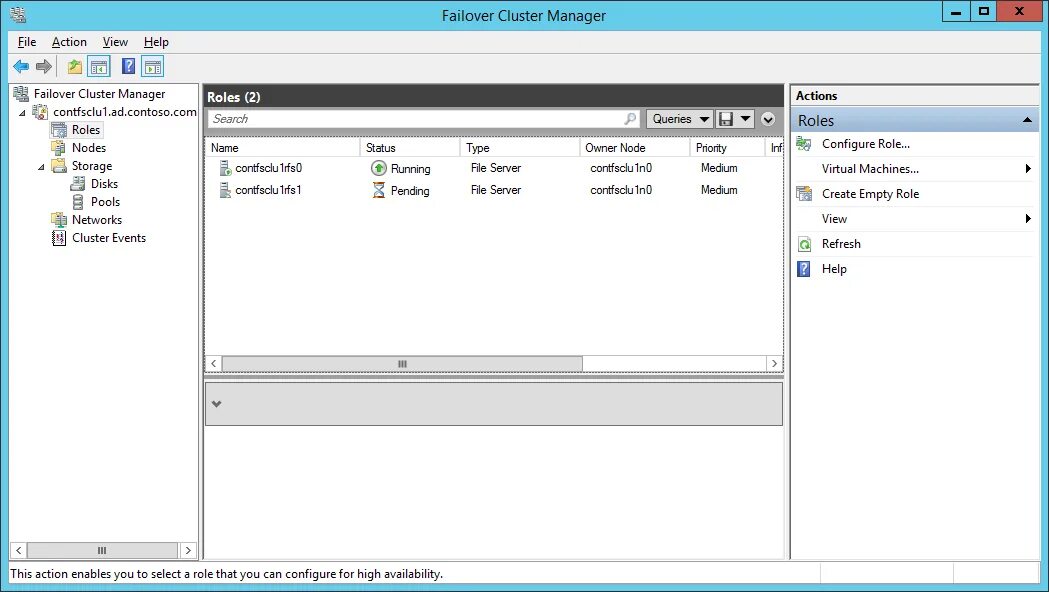Click the roles list horizontal scrollbar thumb
Viewport: 1049px width, 592px height.
pyautogui.click(x=402, y=364)
